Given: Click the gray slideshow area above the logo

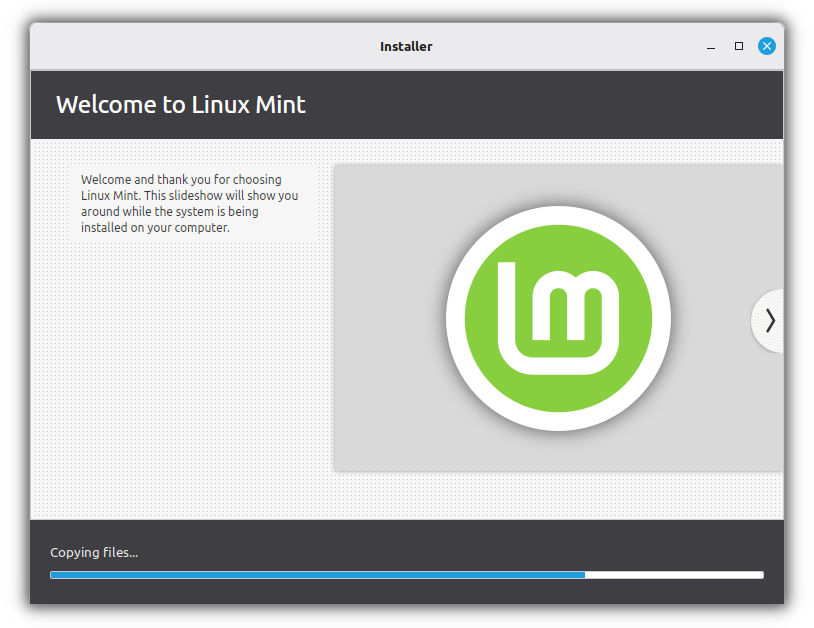Looking at the screenshot, I should point(558,183).
